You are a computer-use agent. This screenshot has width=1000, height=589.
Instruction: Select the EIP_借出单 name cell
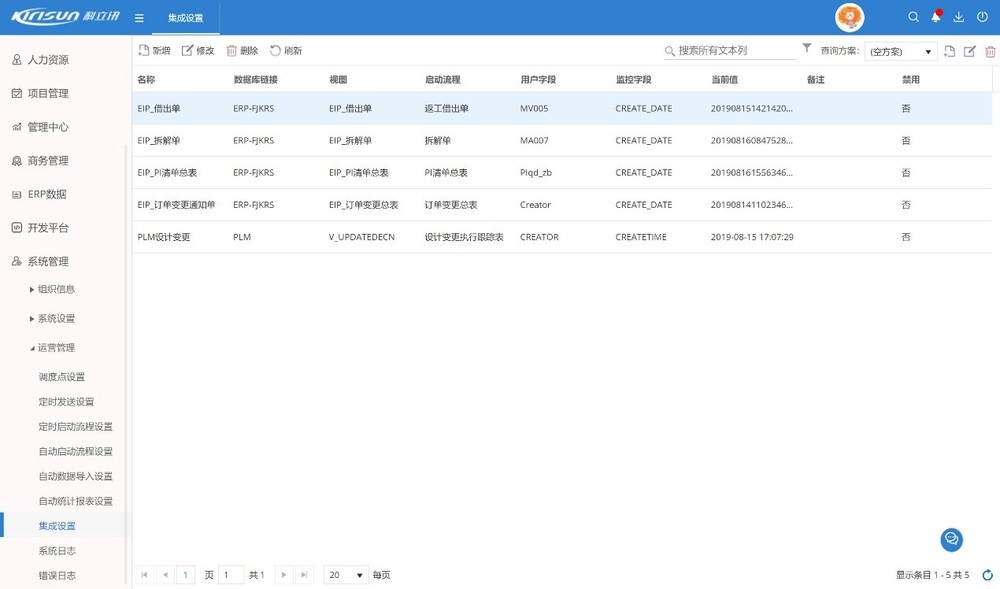(x=159, y=108)
